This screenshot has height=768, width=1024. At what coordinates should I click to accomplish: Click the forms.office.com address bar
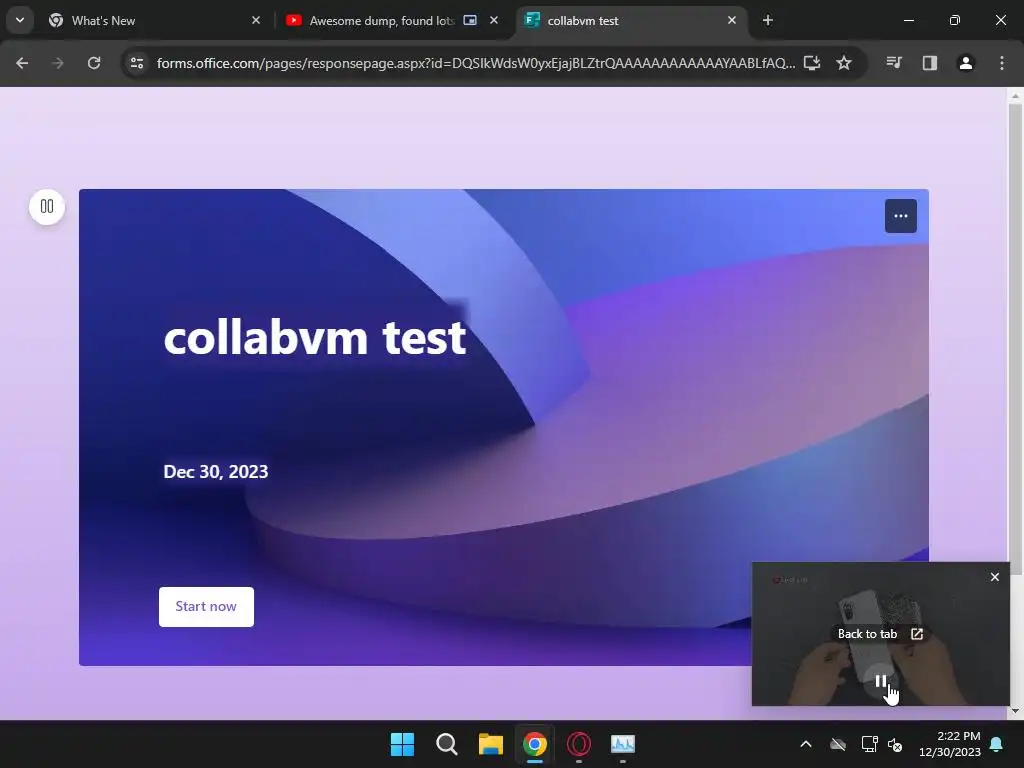click(x=475, y=63)
